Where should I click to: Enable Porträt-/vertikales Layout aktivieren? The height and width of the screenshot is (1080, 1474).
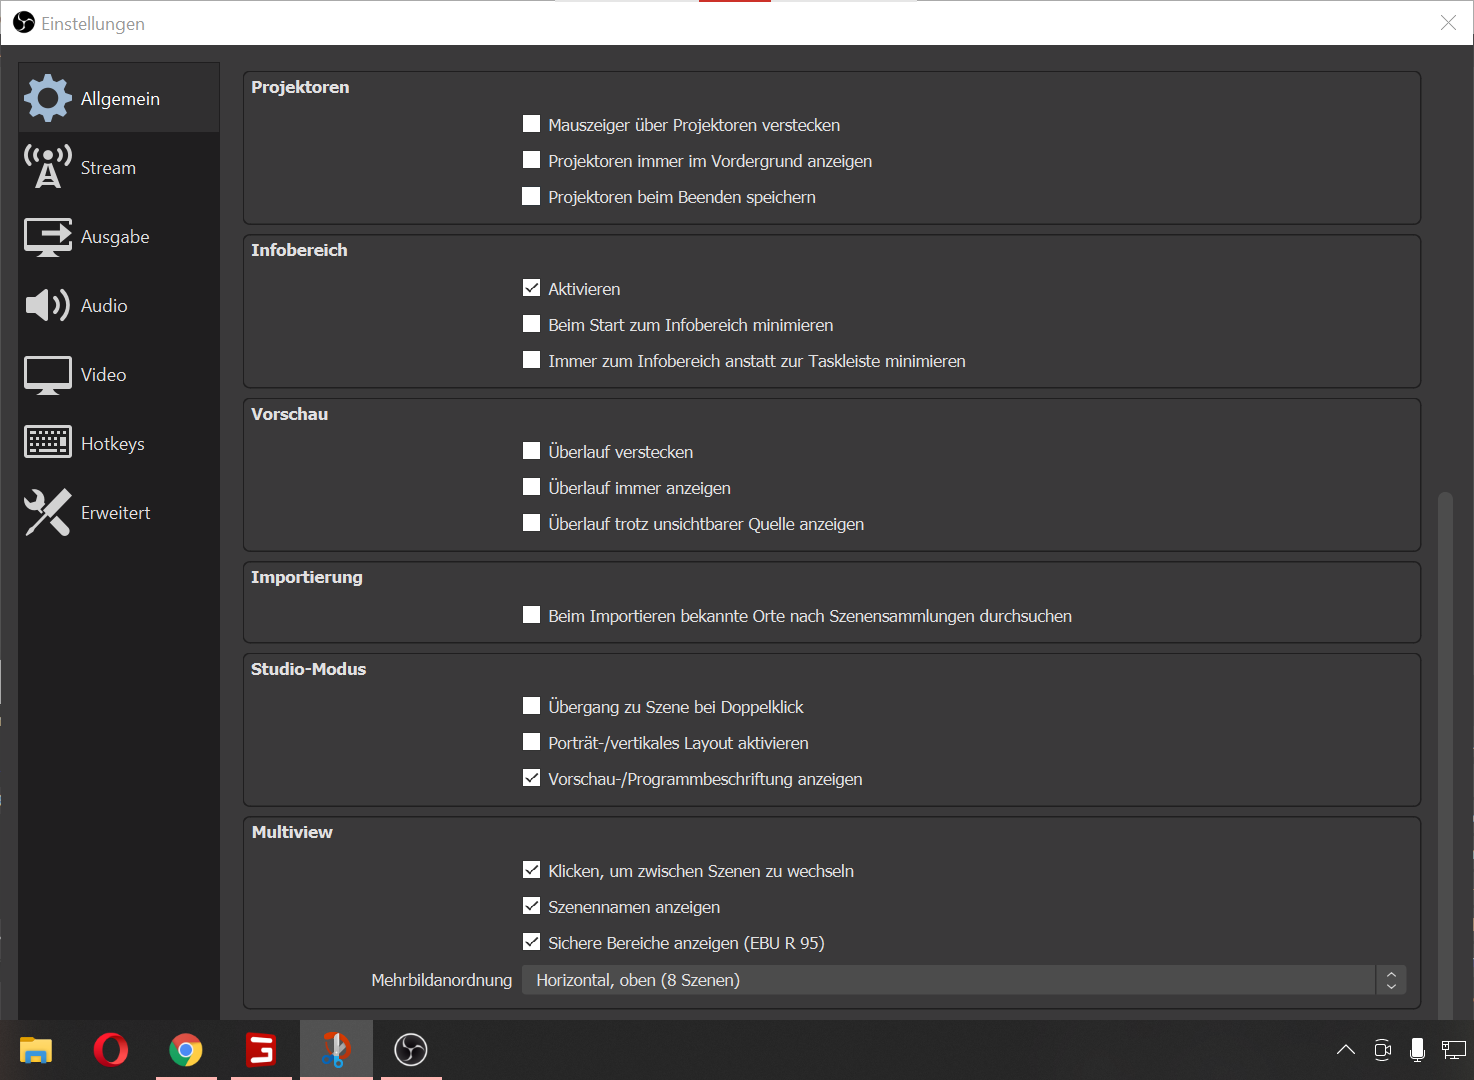(532, 742)
